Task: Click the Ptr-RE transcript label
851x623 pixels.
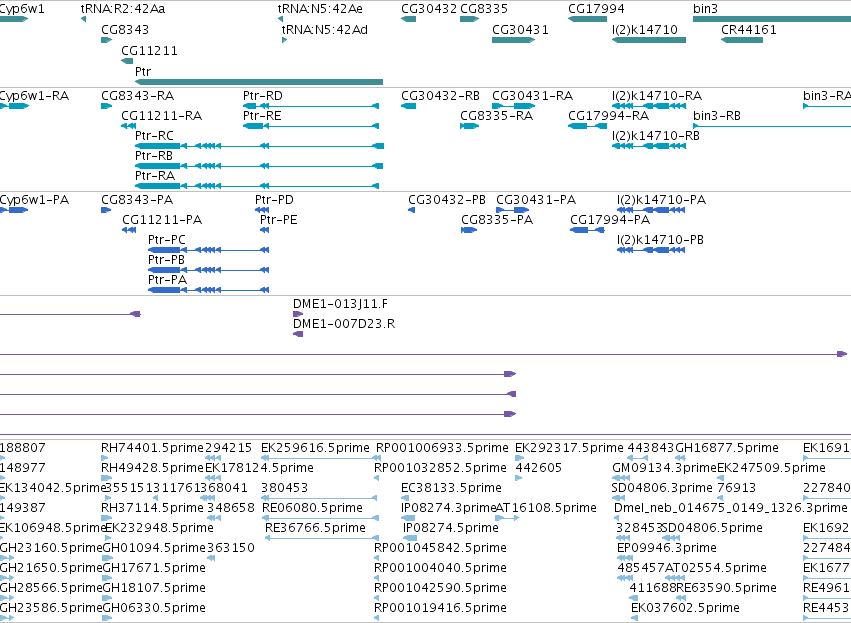Action: 262,116
